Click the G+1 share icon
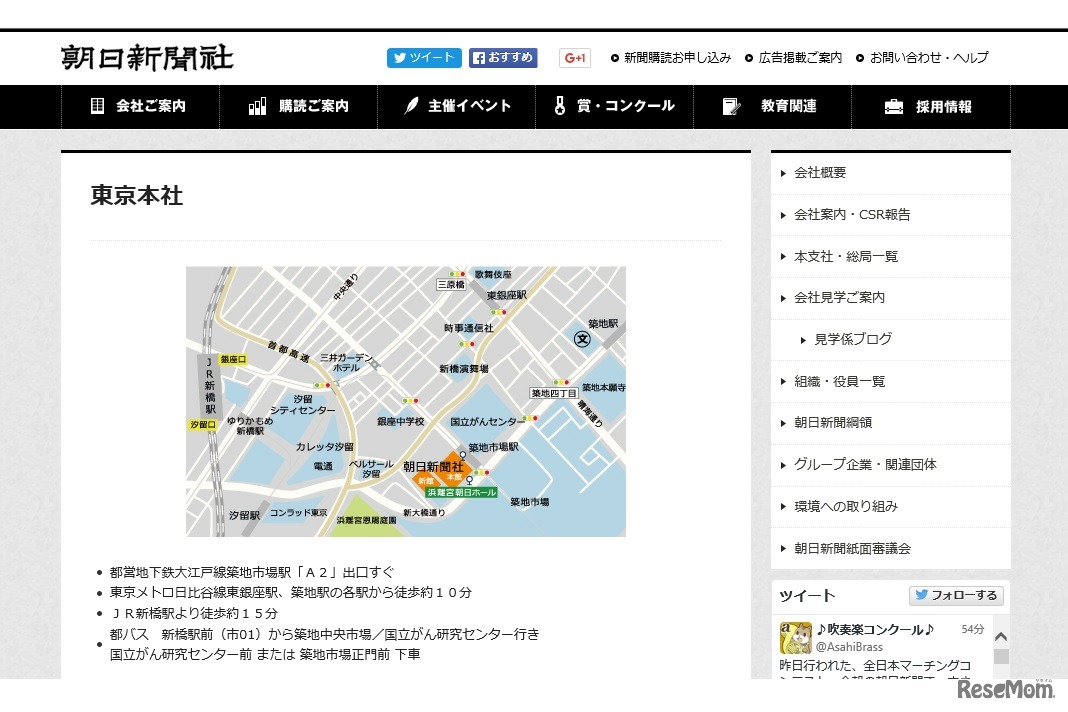 574,58
